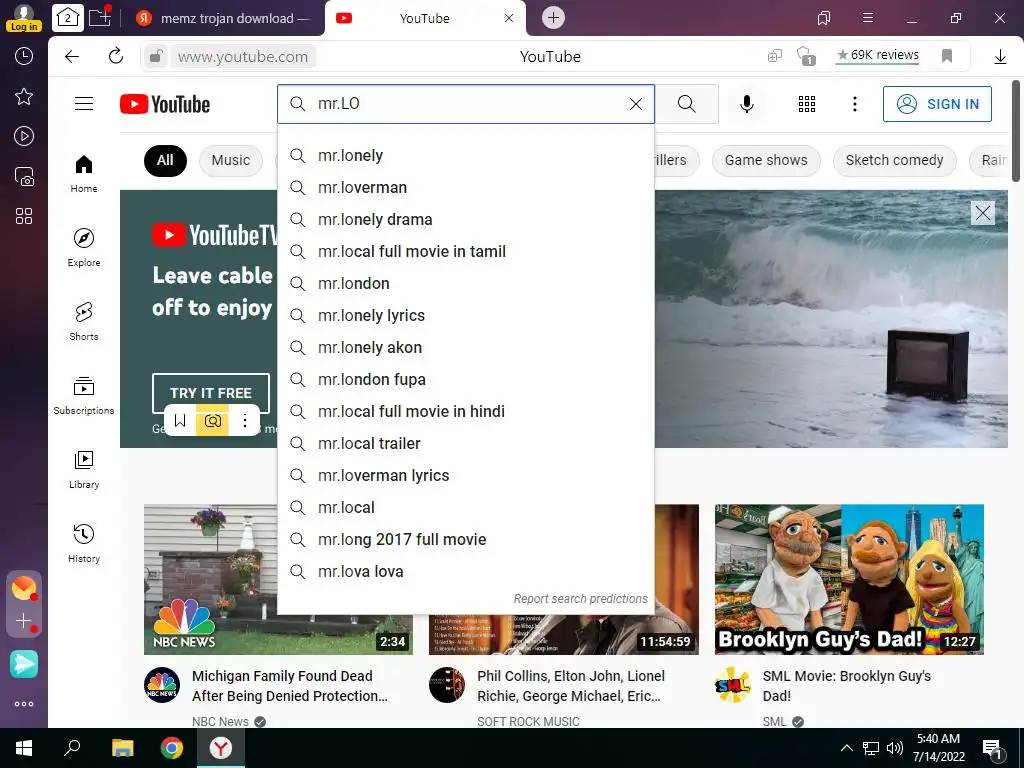Open the tab count home icon
Screen dimensions: 1024x768
68,18
